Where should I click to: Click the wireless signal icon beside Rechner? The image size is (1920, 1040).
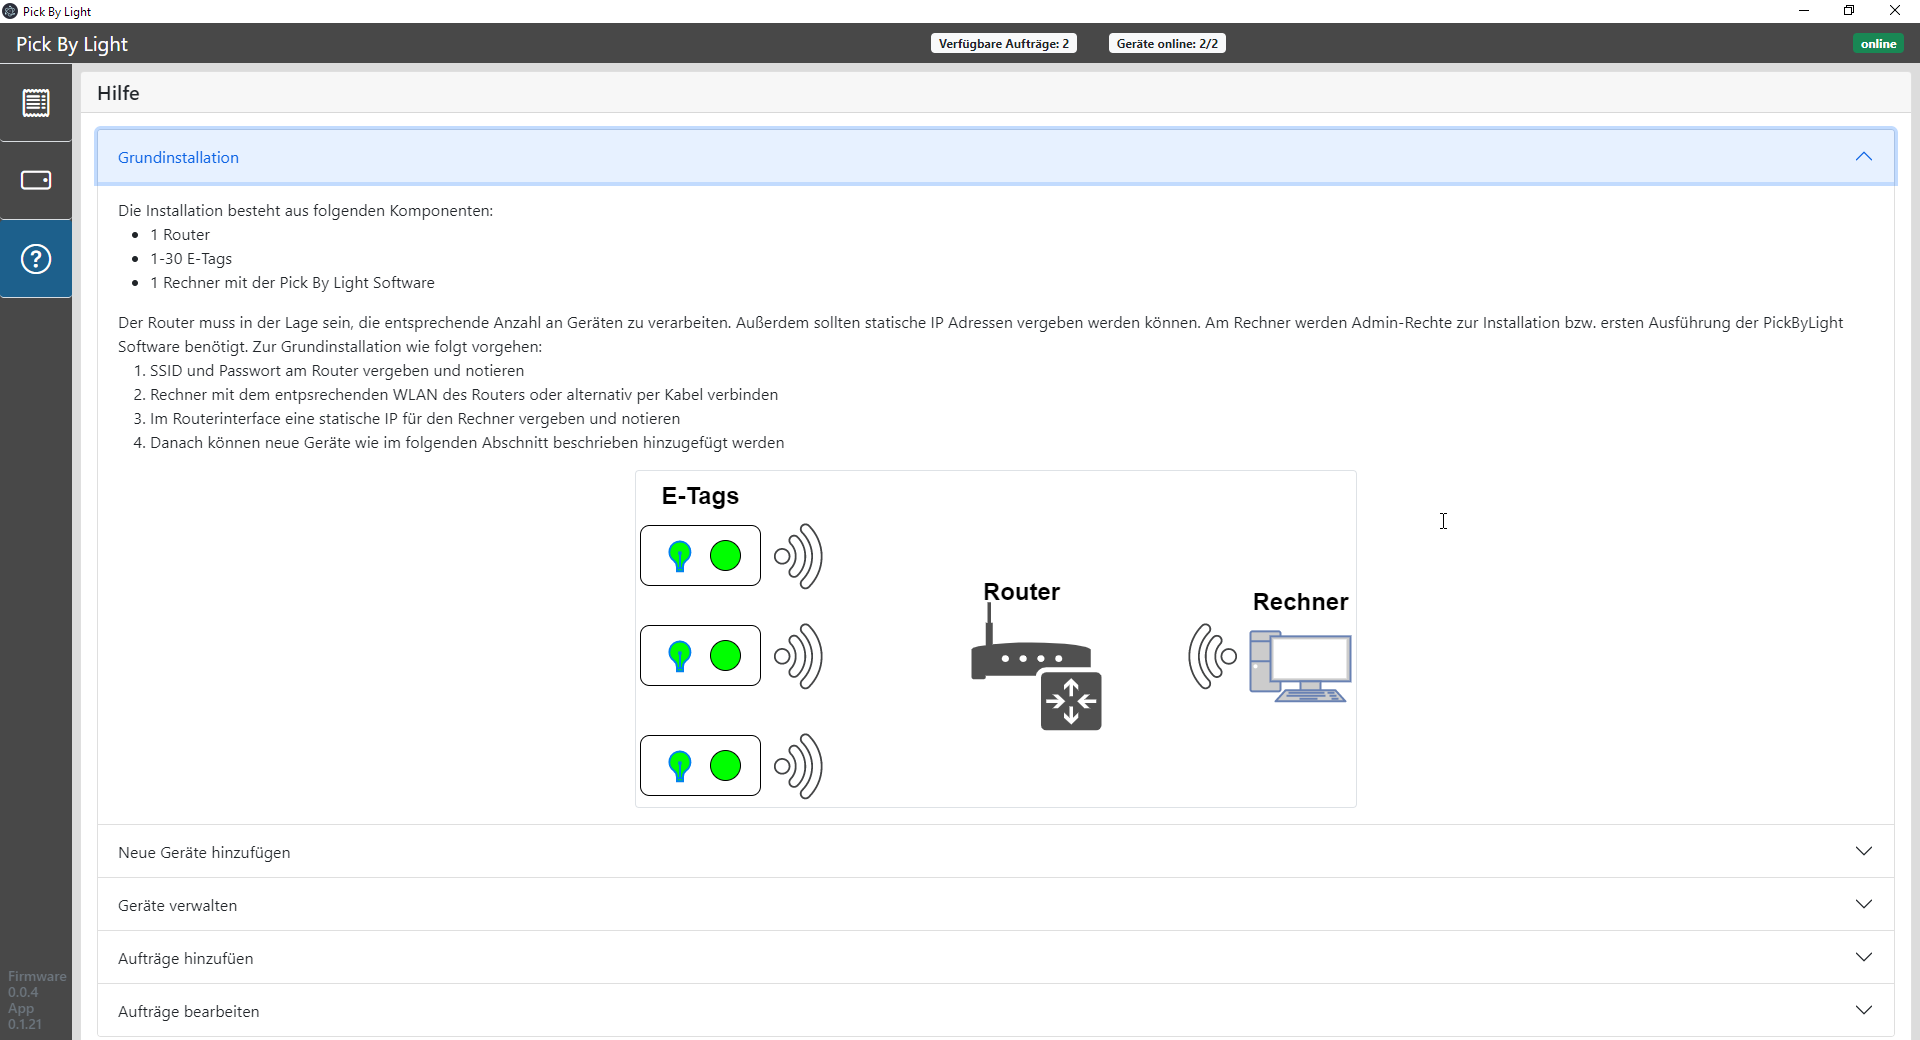tap(1212, 656)
